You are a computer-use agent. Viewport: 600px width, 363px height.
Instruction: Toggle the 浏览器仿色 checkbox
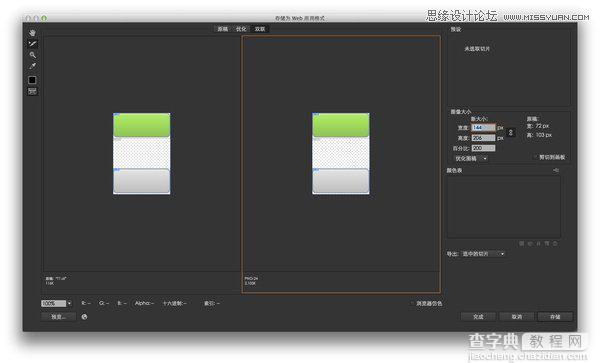412,303
